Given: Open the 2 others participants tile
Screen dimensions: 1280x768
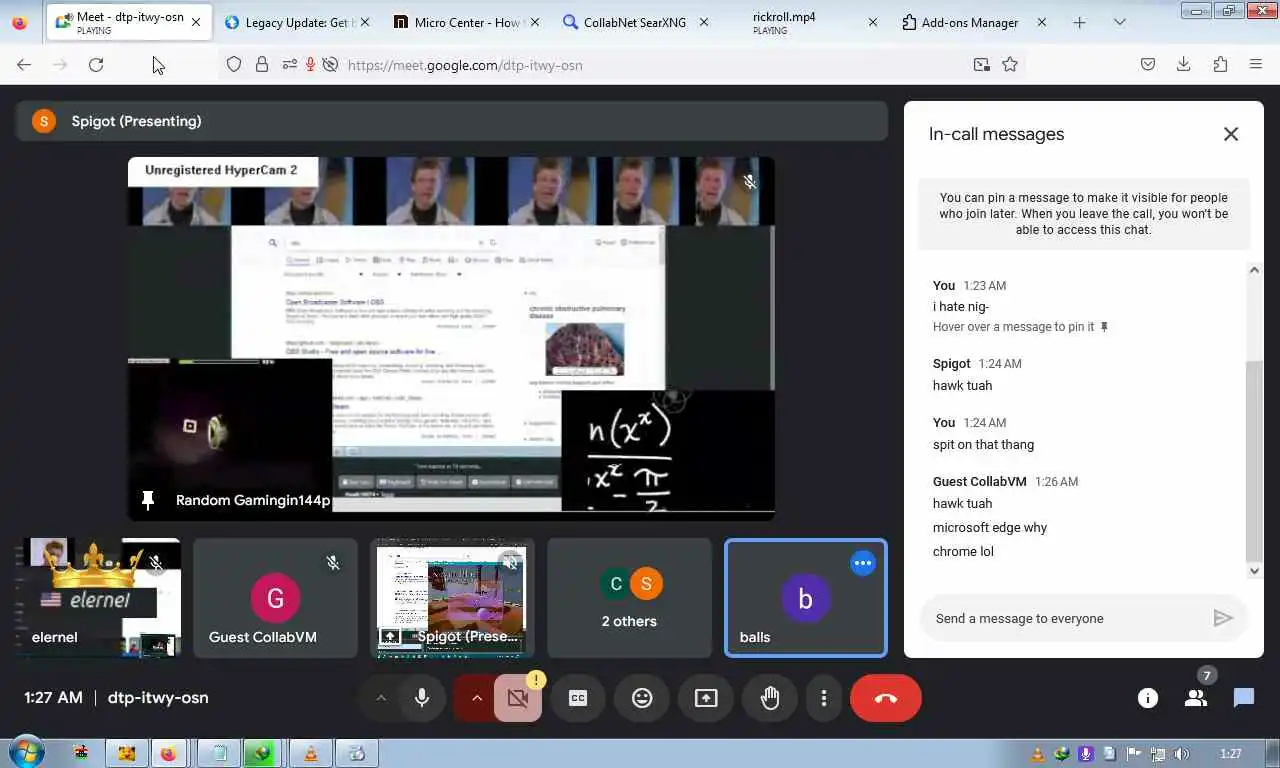Looking at the screenshot, I should (629, 598).
